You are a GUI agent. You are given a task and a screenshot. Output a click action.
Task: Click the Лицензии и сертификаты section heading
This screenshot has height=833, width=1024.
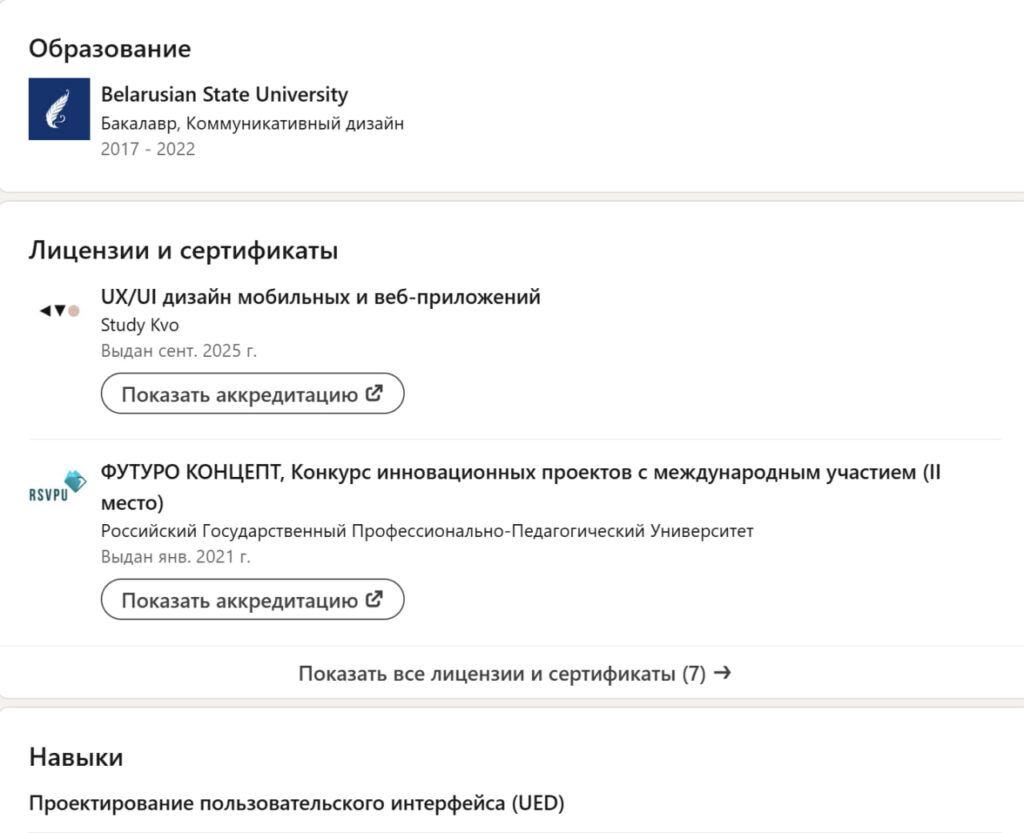pyautogui.click(x=183, y=250)
